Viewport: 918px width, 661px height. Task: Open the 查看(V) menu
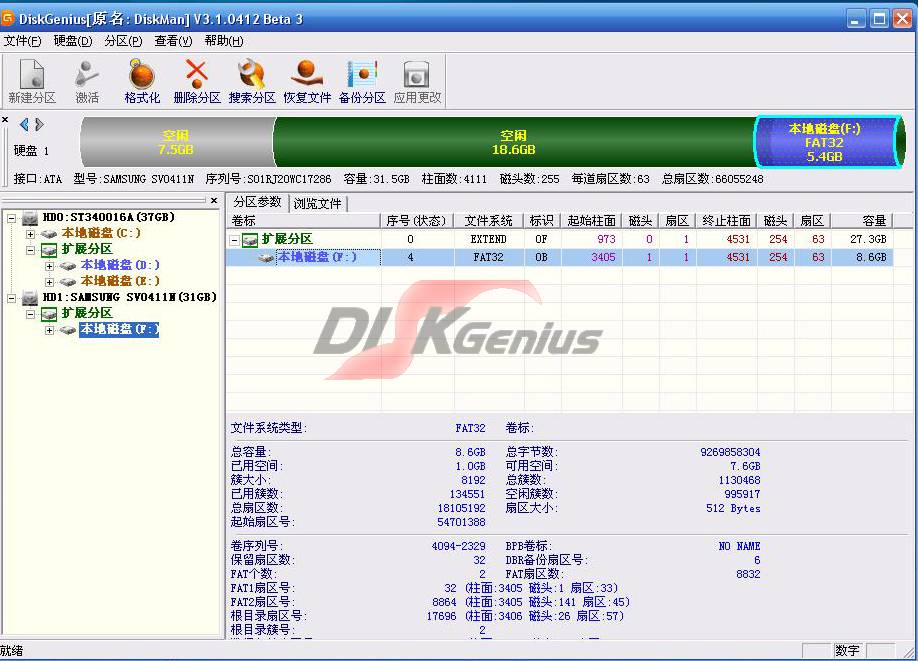pyautogui.click(x=173, y=41)
